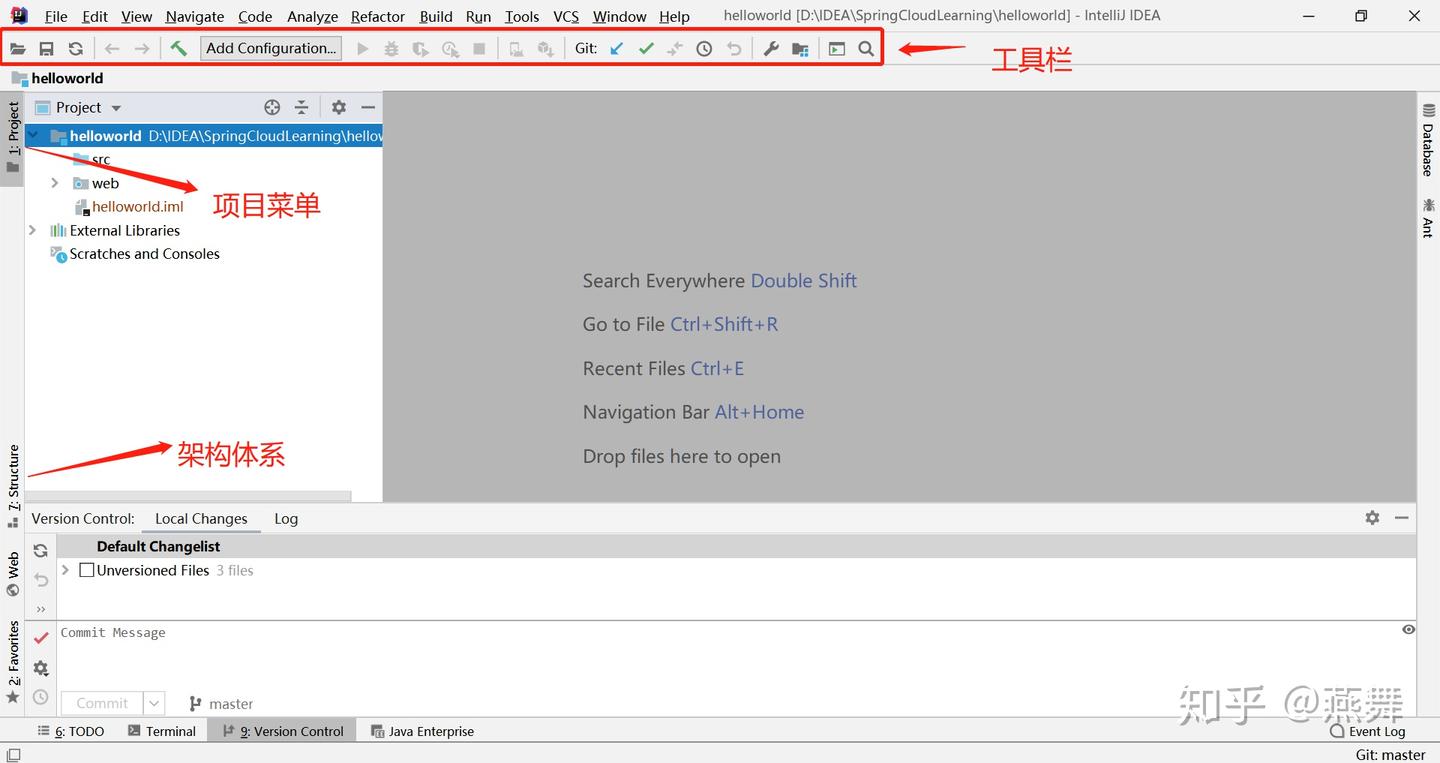Collapse the helloworld project root node
This screenshot has width=1440, height=763.
pos(33,135)
